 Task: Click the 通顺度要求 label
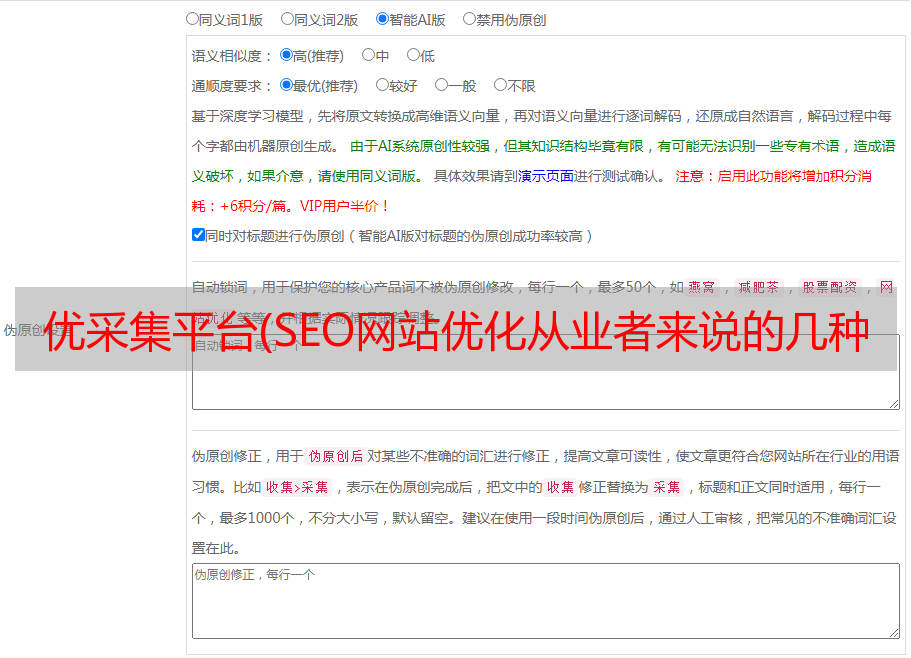231,86
